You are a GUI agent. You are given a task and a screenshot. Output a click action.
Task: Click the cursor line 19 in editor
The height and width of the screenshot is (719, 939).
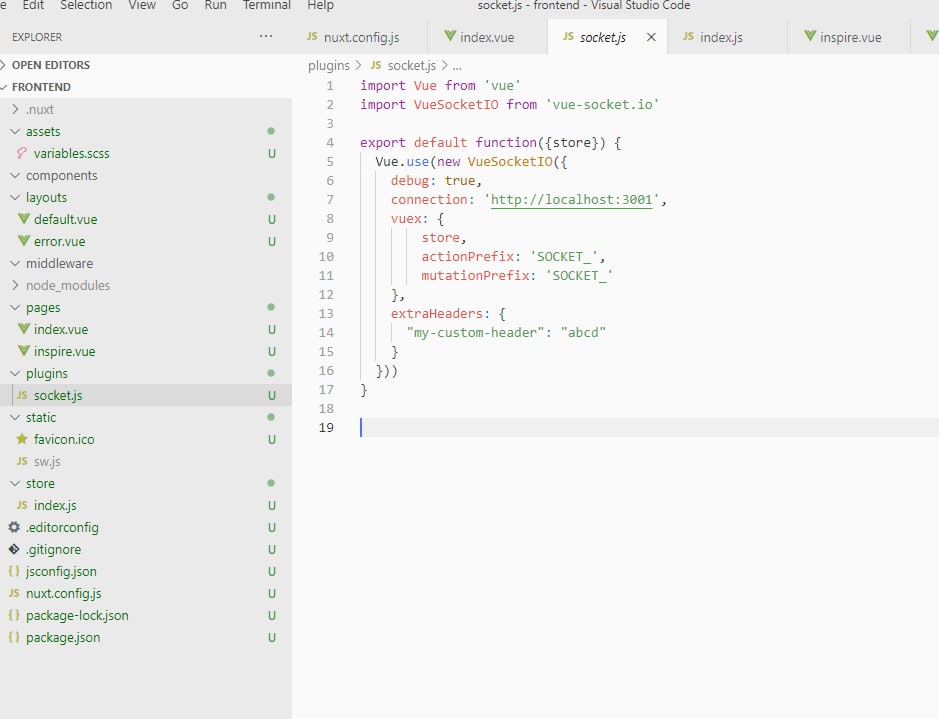[649, 427]
